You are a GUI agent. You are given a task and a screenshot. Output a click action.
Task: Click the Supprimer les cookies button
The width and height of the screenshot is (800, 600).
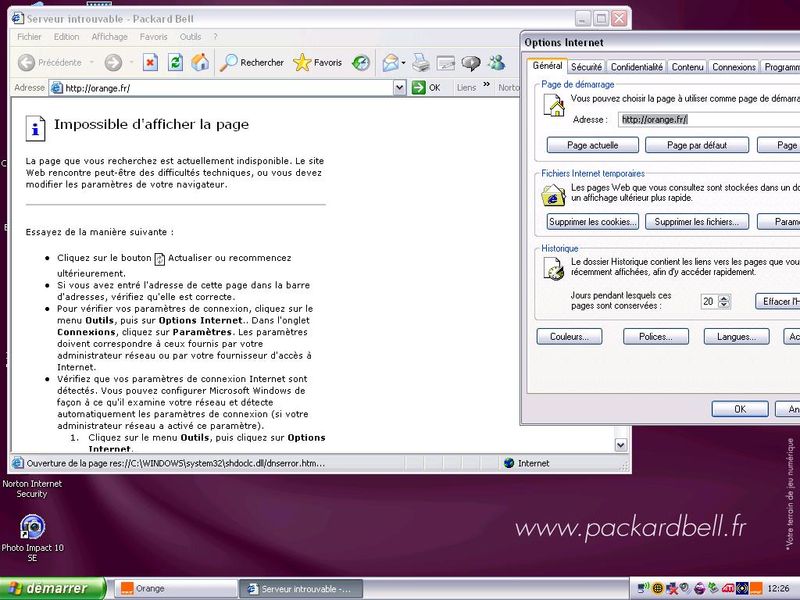[592, 221]
